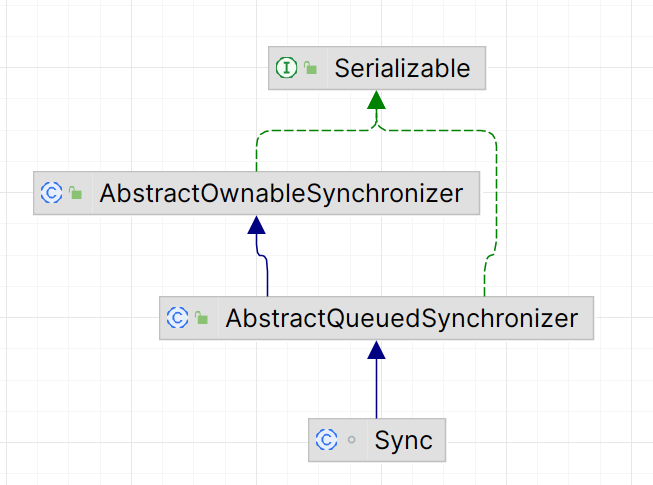This screenshot has height=485, width=653.
Task: Click the class icon on the Sync node
Action: pos(326,439)
